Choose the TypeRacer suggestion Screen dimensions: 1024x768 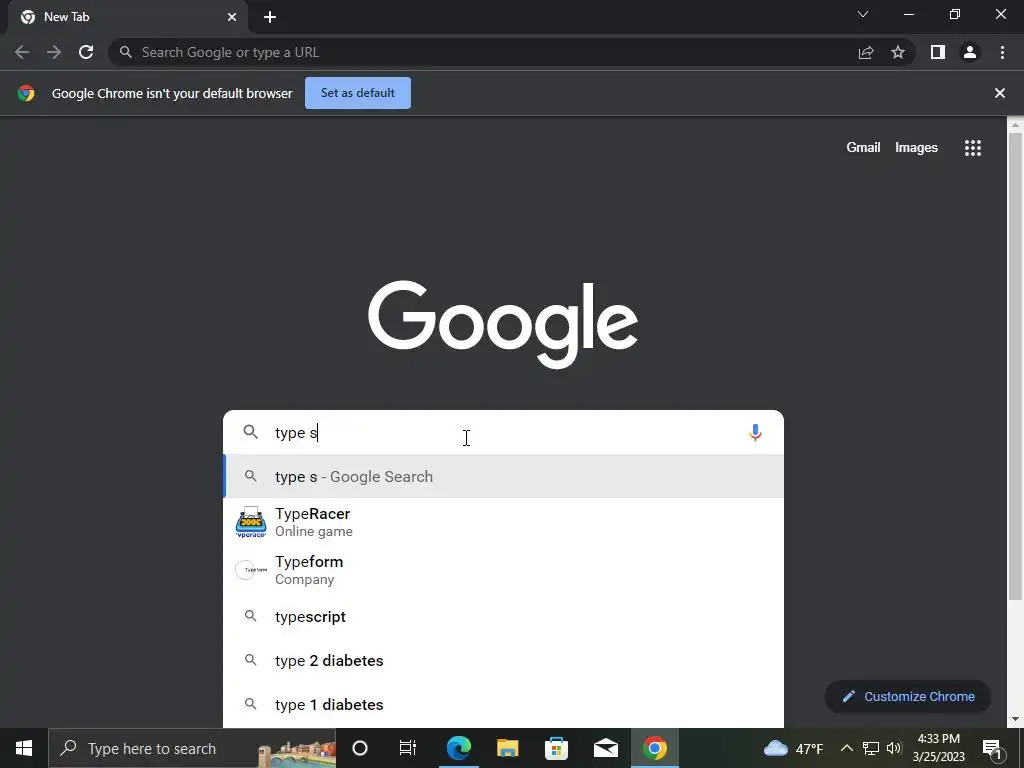coord(503,522)
